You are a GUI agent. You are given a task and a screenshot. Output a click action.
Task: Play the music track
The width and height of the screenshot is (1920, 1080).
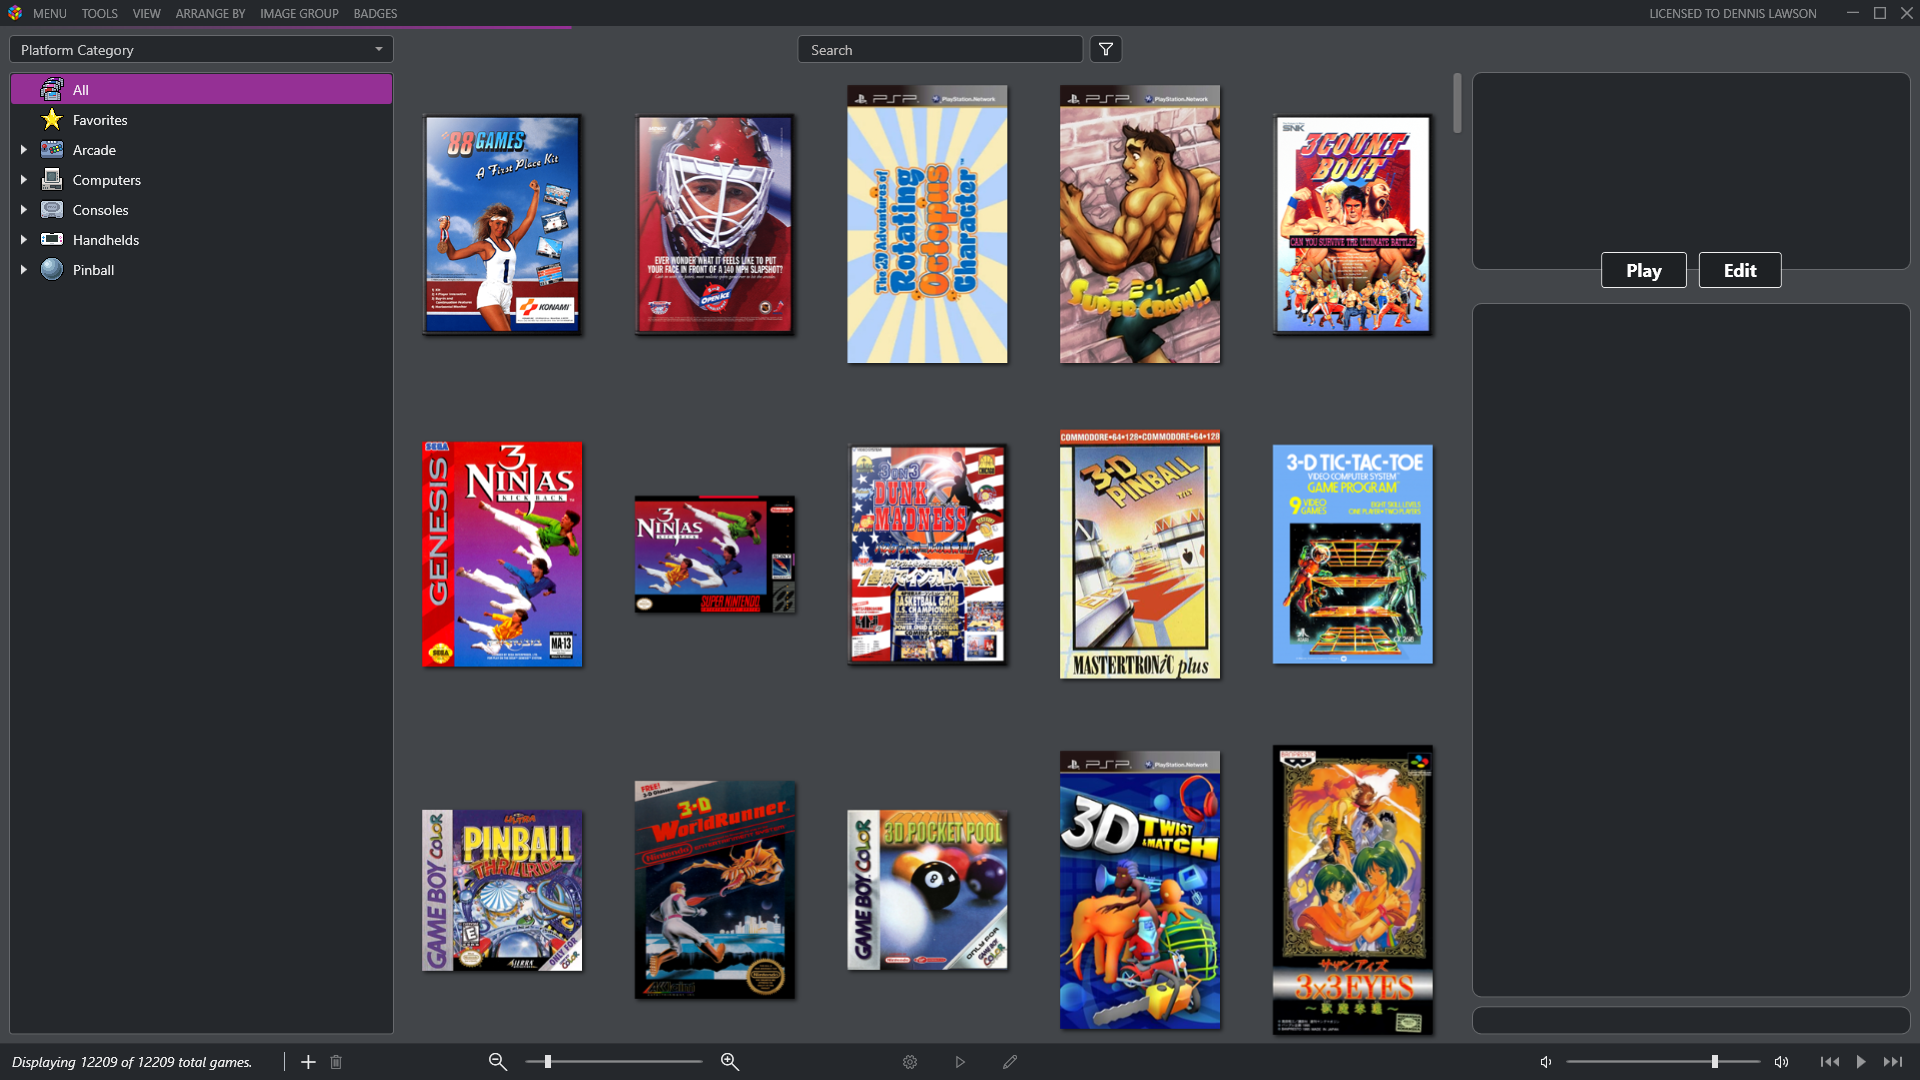1861,1062
